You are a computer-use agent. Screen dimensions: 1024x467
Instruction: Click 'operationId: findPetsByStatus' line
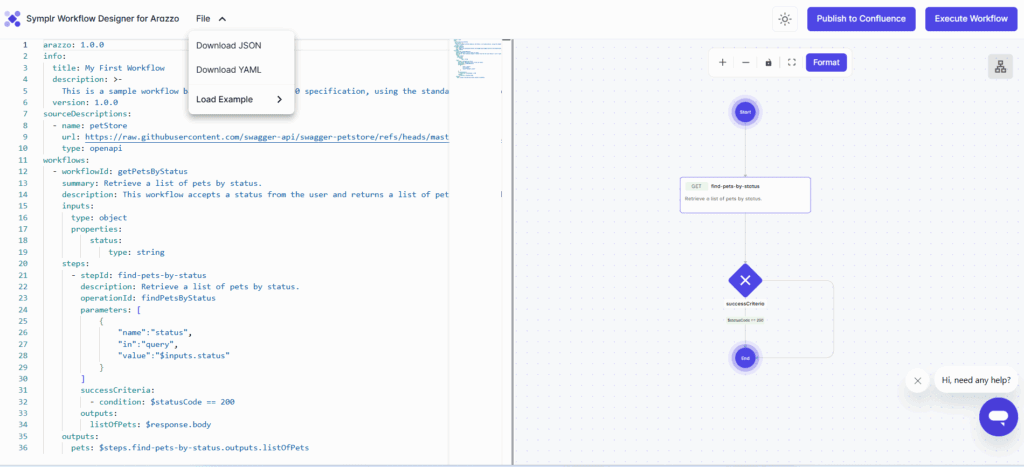pos(148,298)
